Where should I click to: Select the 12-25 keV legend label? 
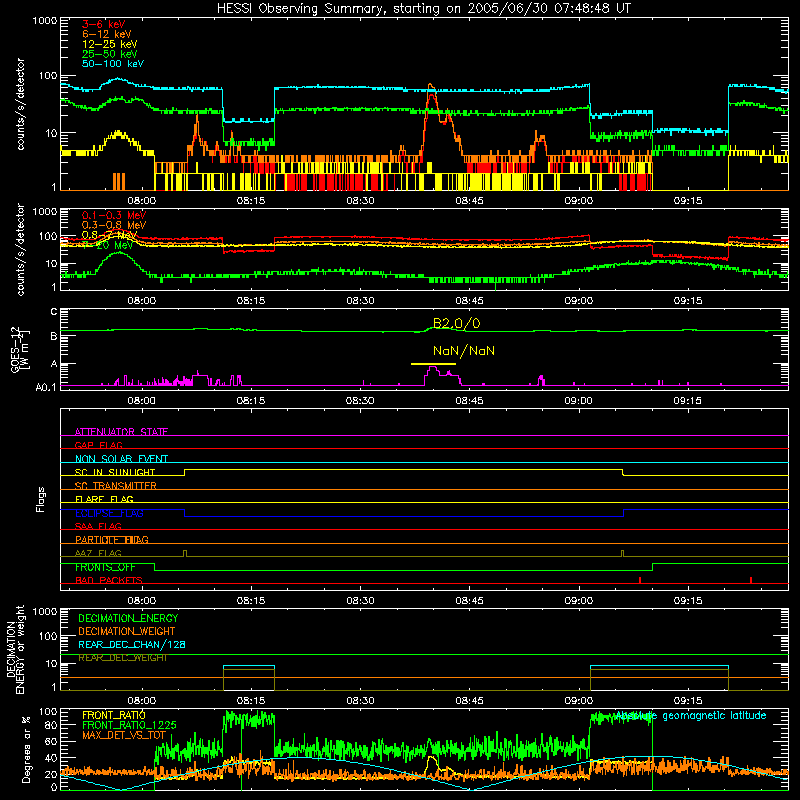pyautogui.click(x=110, y=44)
